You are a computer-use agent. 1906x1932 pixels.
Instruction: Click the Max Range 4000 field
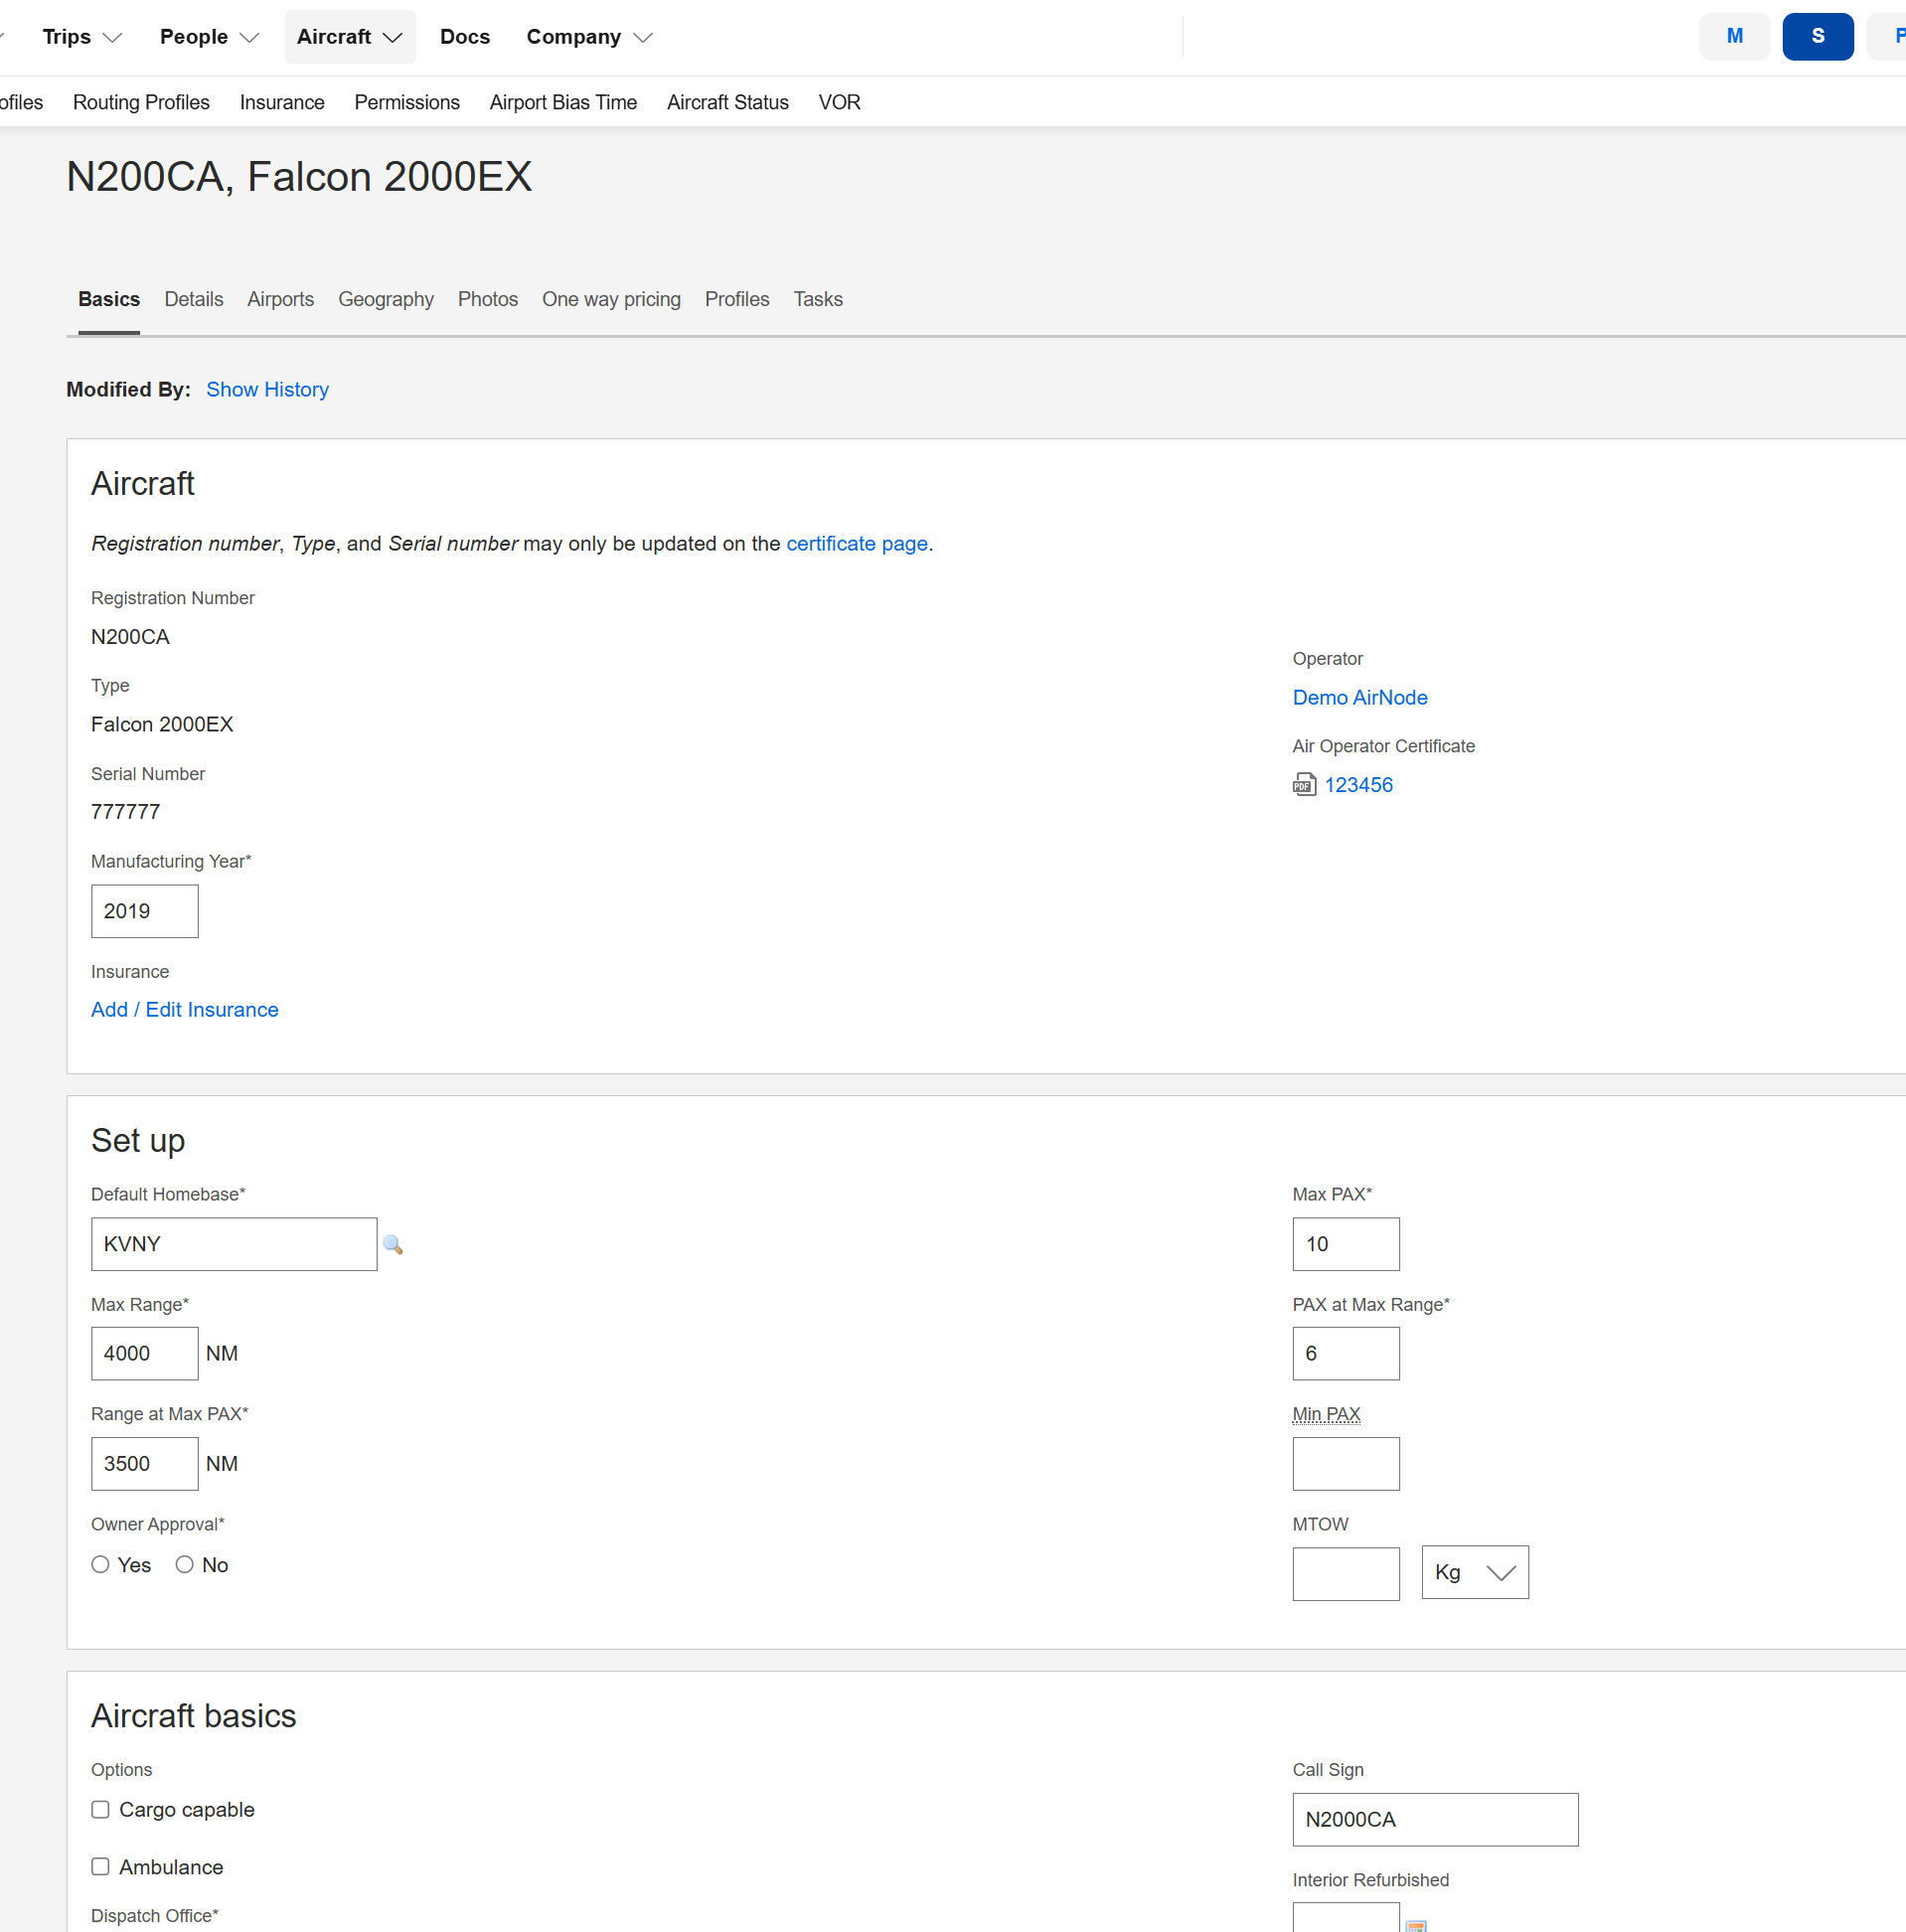[x=145, y=1354]
